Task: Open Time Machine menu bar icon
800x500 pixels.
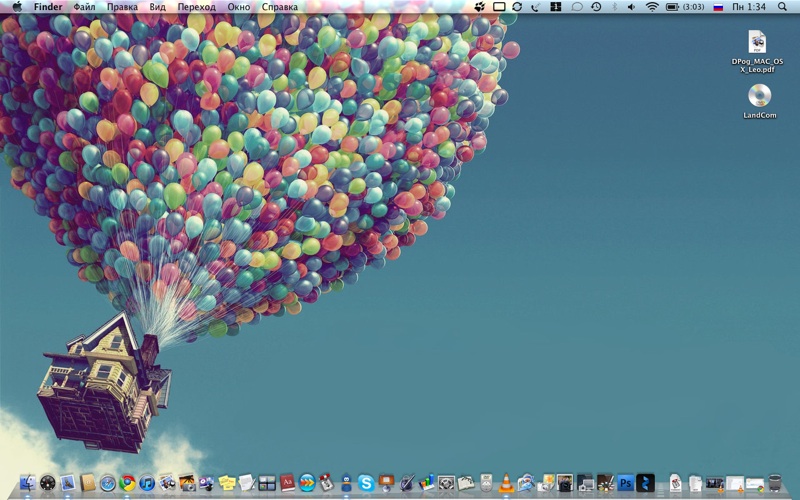Action: click(596, 7)
